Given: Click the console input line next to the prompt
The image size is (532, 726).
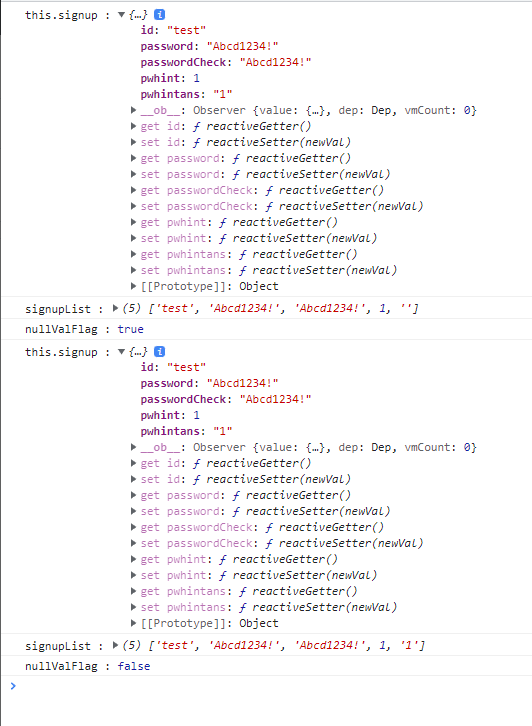Looking at the screenshot, I should [x=275, y=686].
